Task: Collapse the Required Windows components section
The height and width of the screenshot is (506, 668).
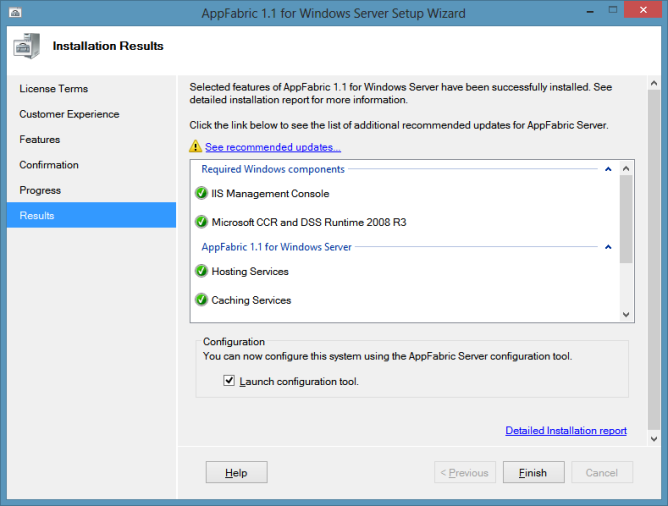Action: click(607, 170)
